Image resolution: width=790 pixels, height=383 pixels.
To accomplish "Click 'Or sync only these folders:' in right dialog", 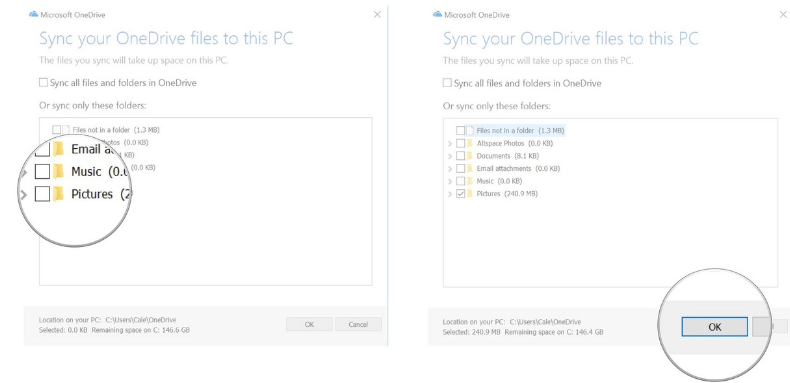I will (496, 106).
